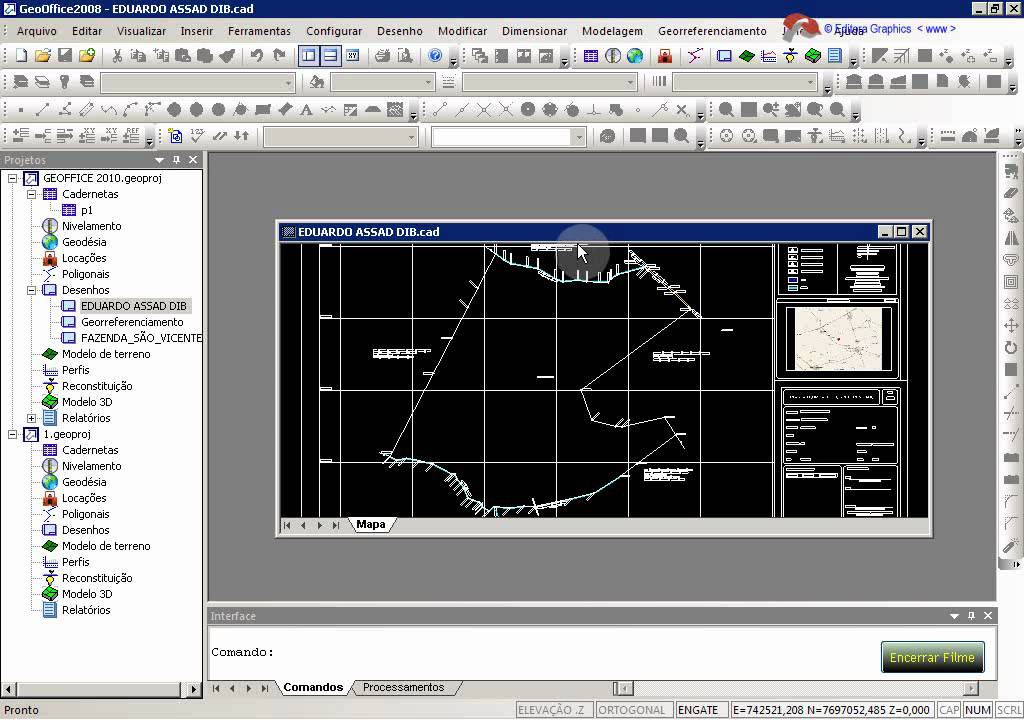The image size is (1024, 720).
Task: Click the Perfis profile chart toolbar icon
Action: tap(769, 56)
